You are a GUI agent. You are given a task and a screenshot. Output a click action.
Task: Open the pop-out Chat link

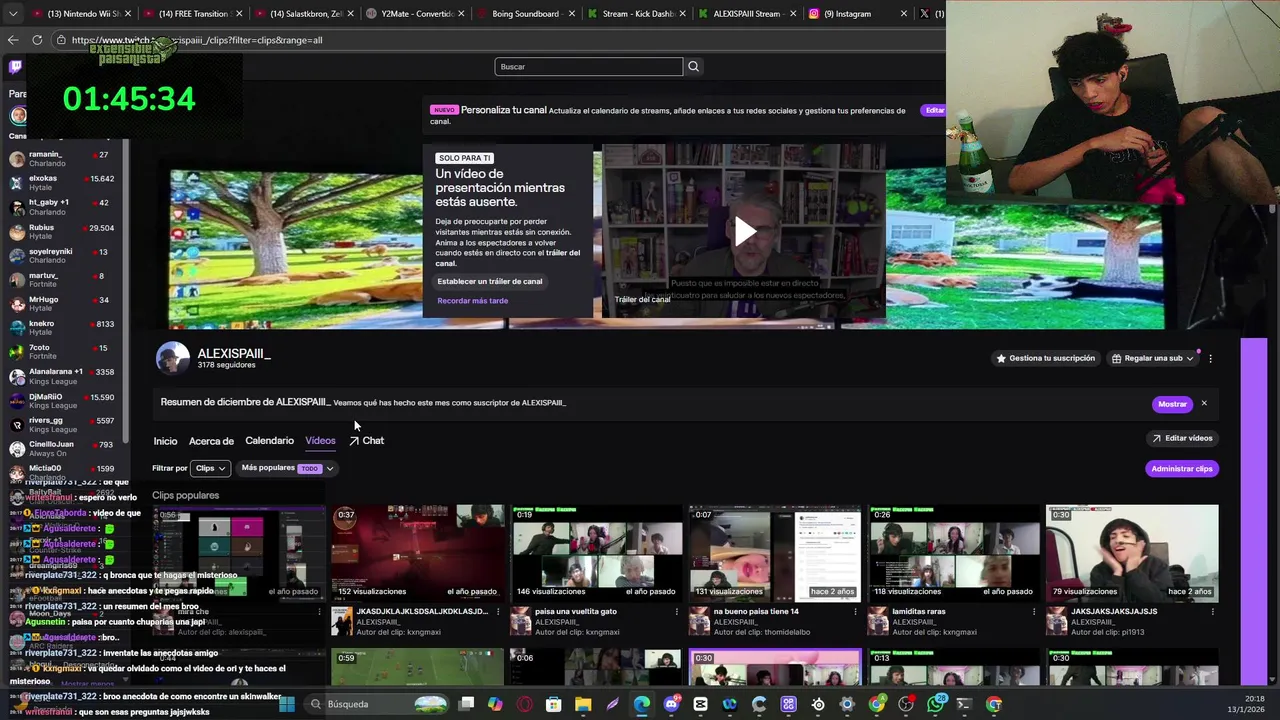(x=366, y=441)
